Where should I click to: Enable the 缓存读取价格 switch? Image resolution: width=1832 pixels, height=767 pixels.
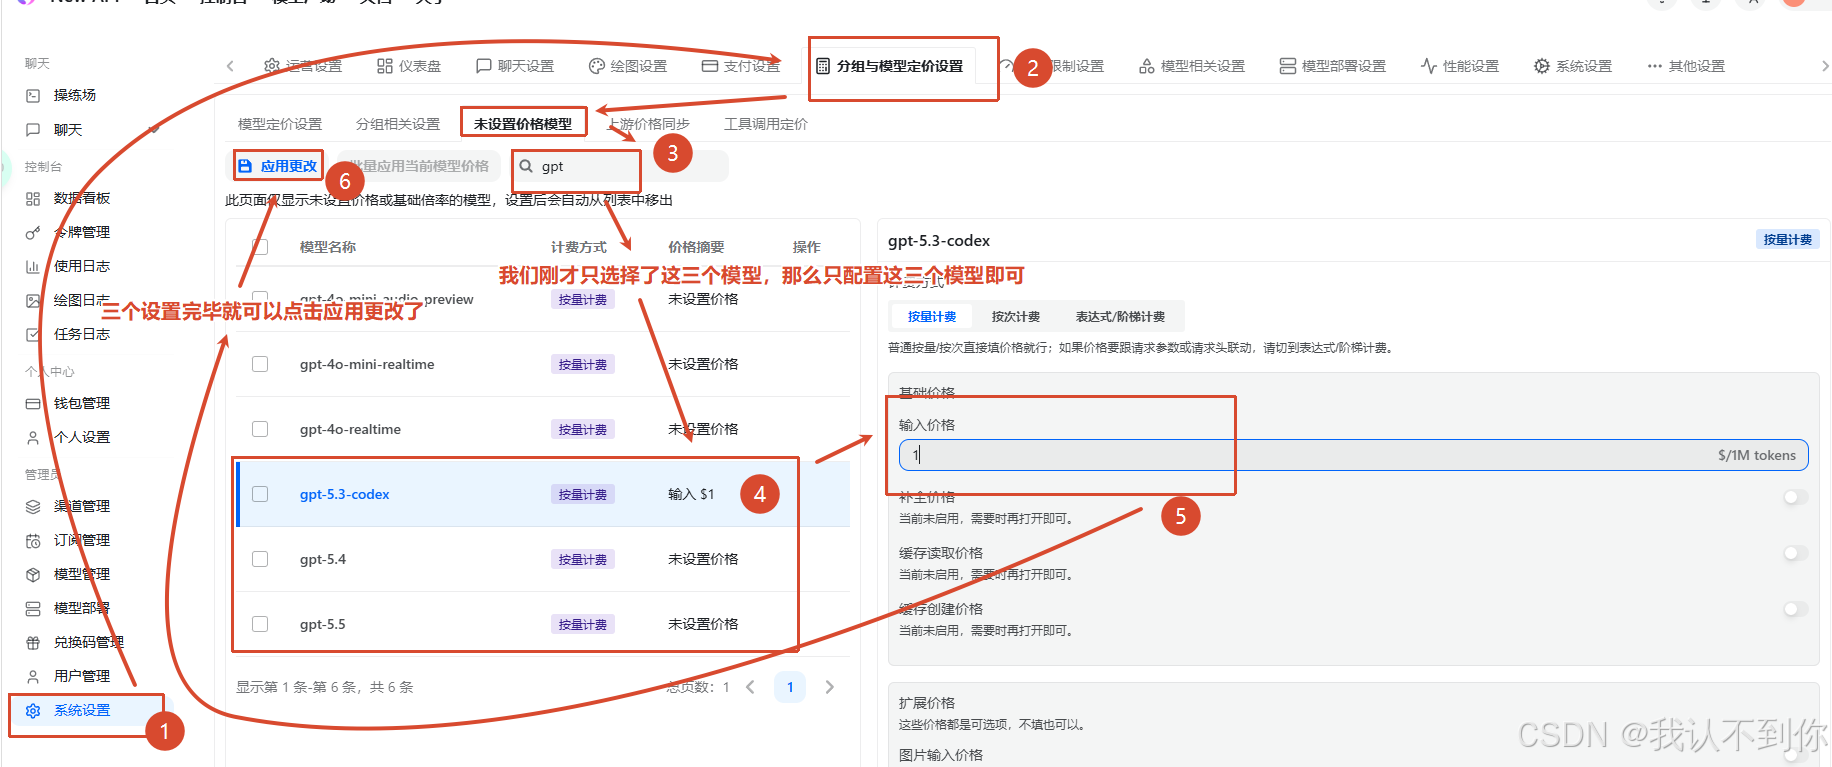click(1795, 553)
